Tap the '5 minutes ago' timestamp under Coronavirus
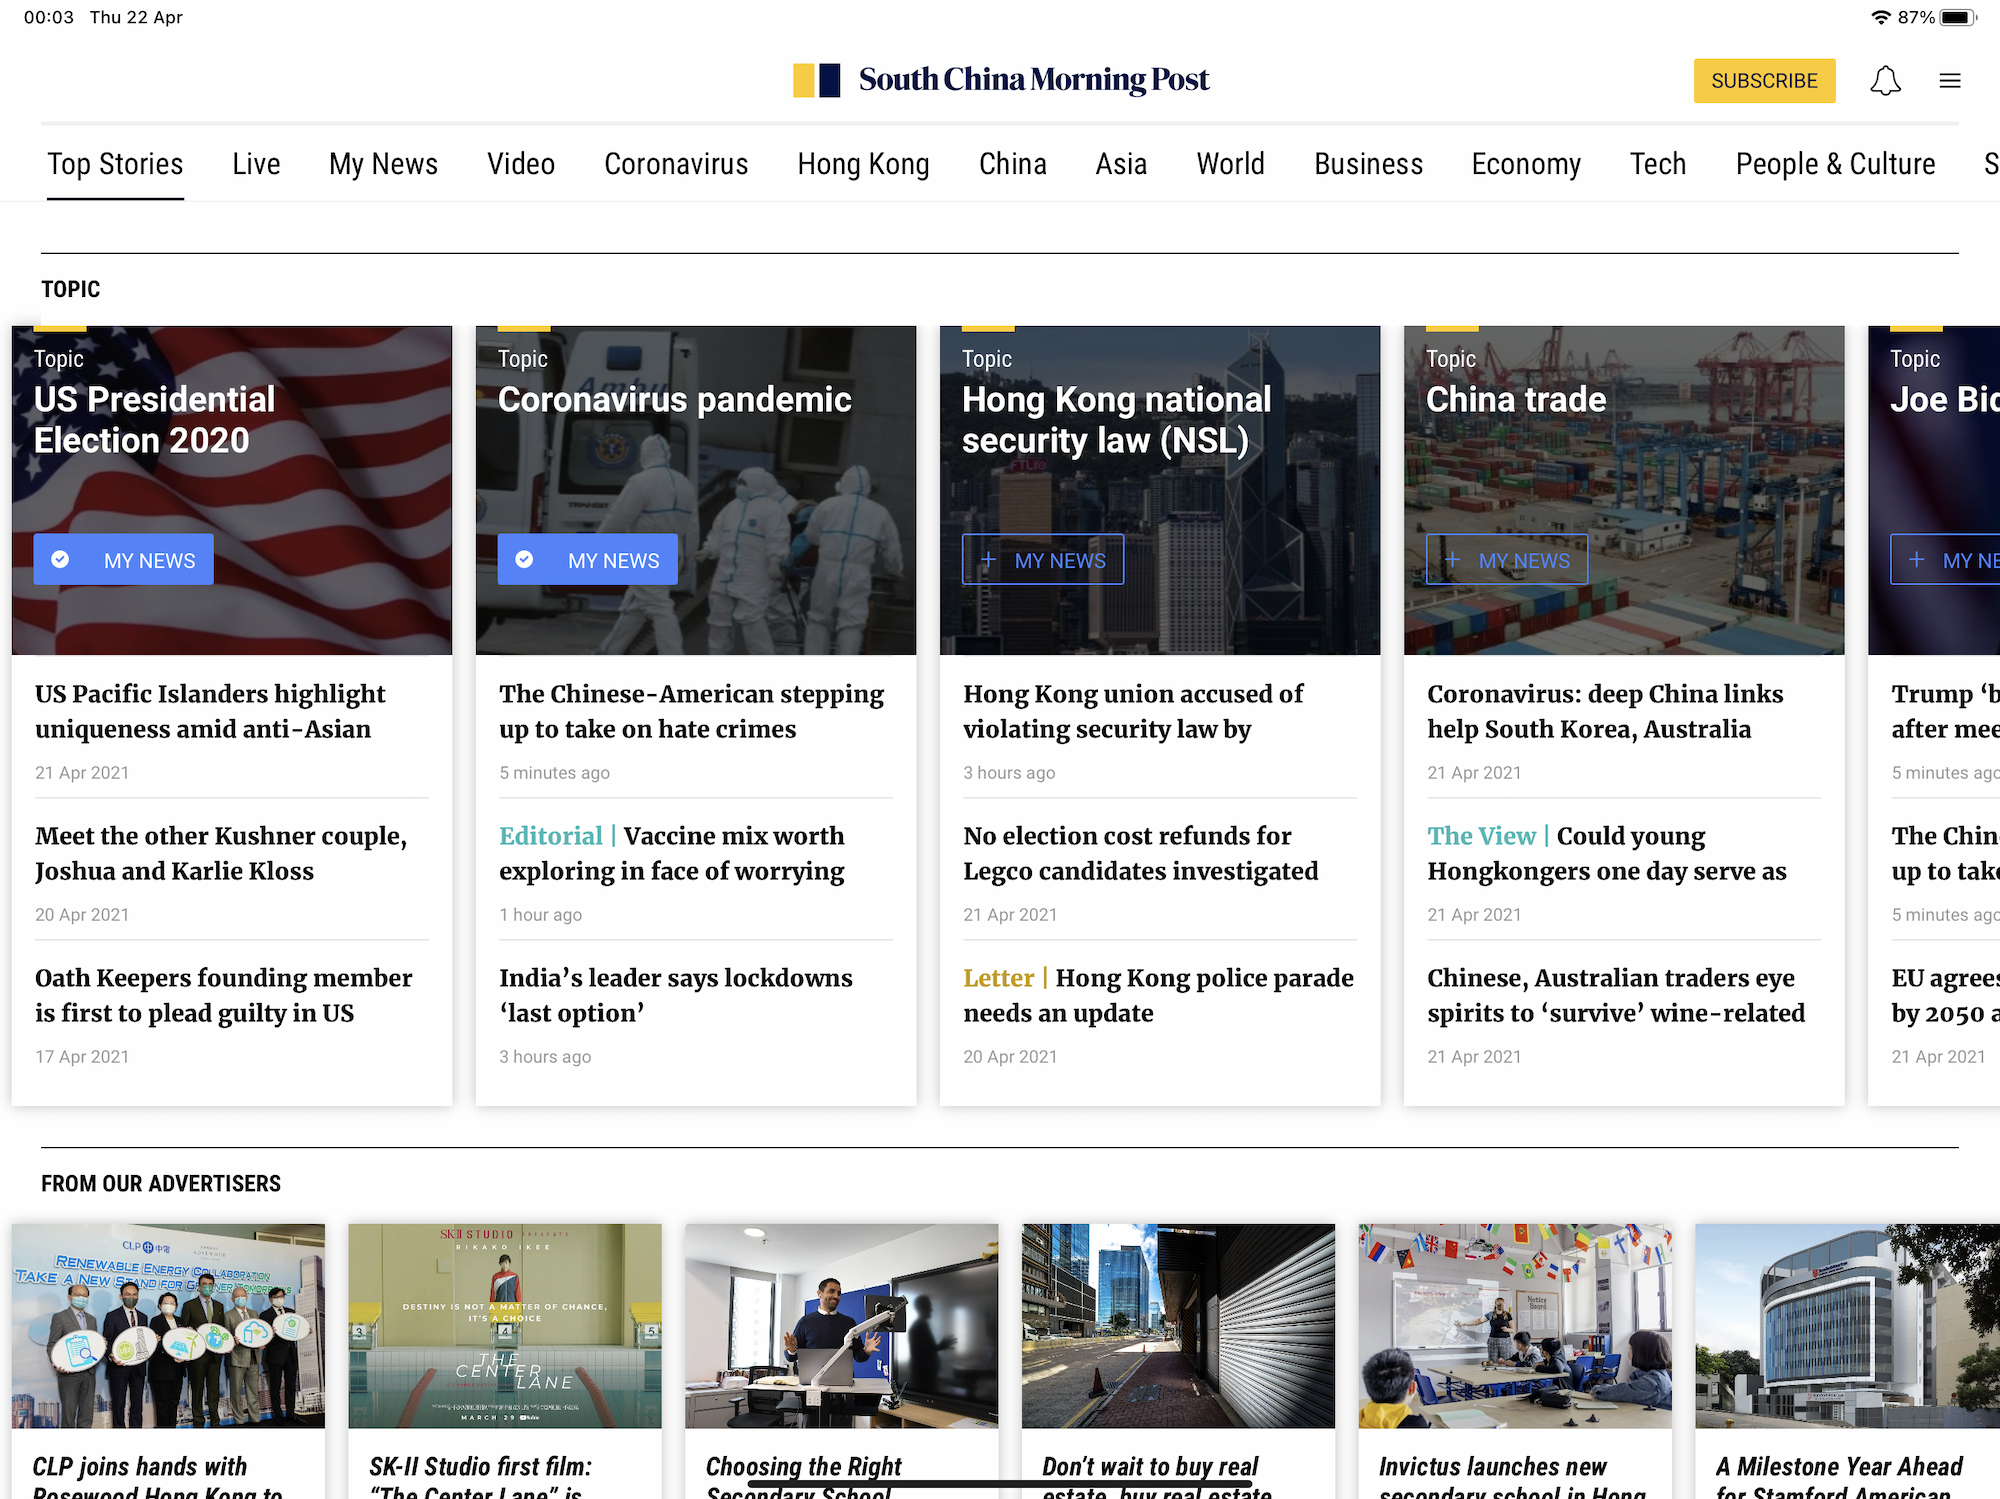This screenshot has height=1499, width=2000. 554,772
